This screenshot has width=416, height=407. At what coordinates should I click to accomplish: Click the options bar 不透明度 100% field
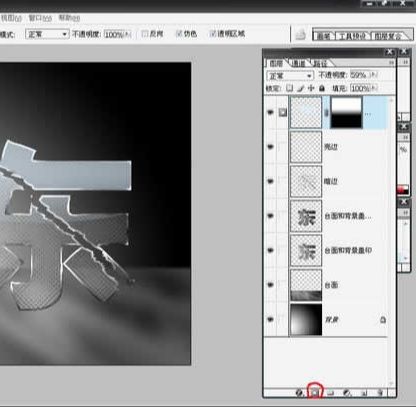114,34
